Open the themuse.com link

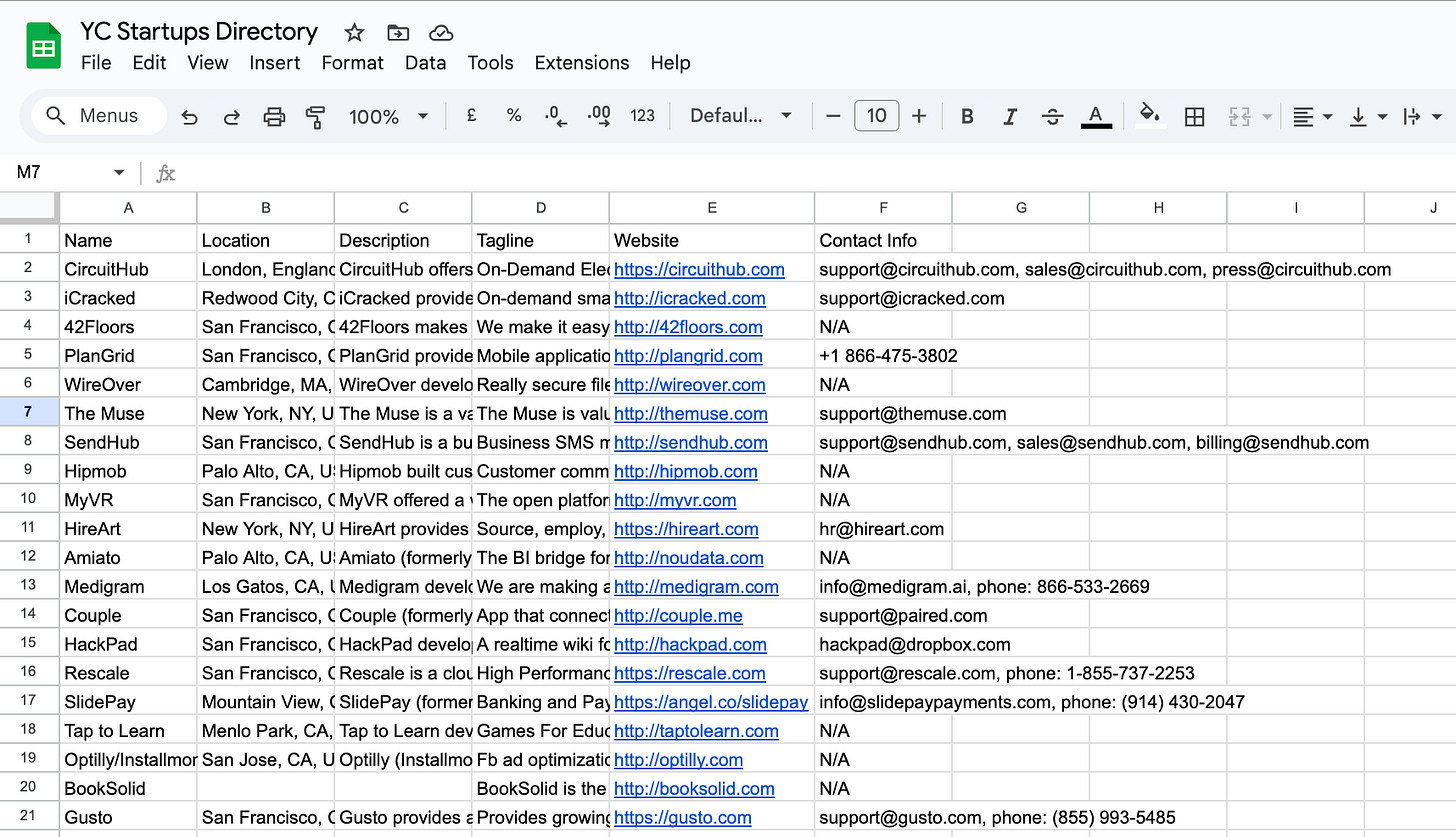(691, 414)
